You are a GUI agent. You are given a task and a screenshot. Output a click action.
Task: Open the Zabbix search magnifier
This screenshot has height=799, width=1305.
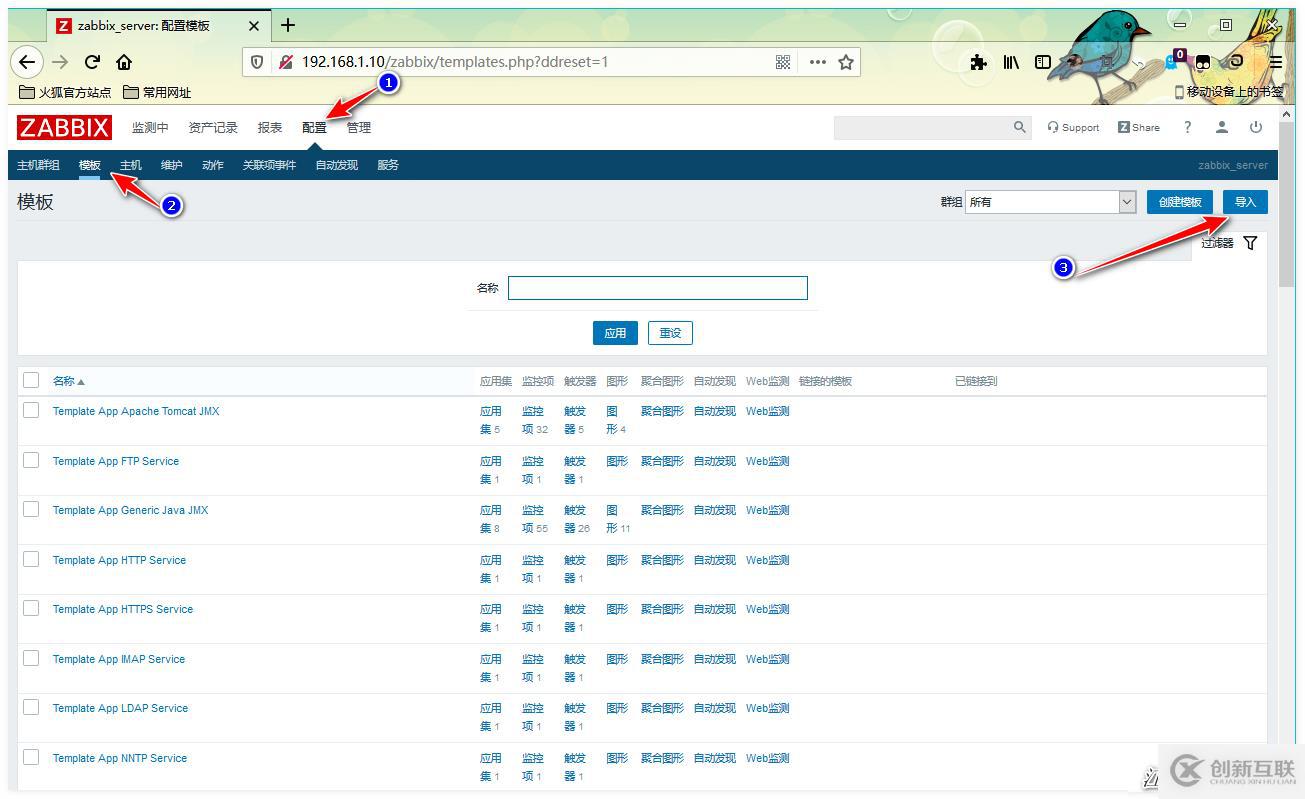click(x=1019, y=127)
